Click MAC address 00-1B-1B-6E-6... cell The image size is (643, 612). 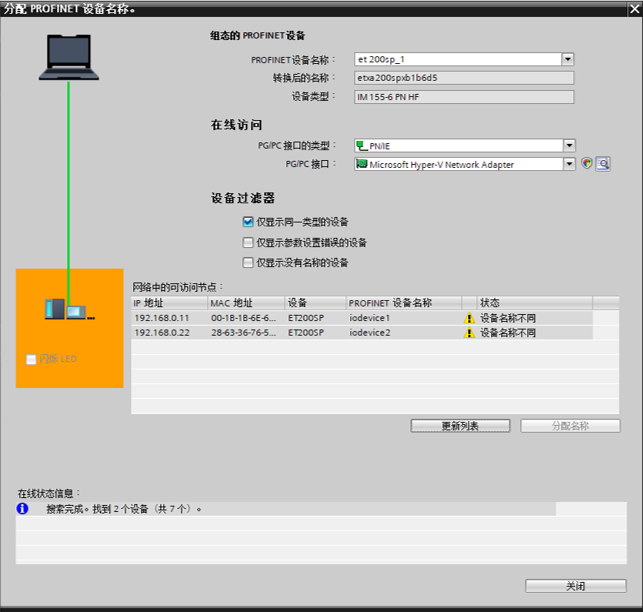click(x=244, y=318)
